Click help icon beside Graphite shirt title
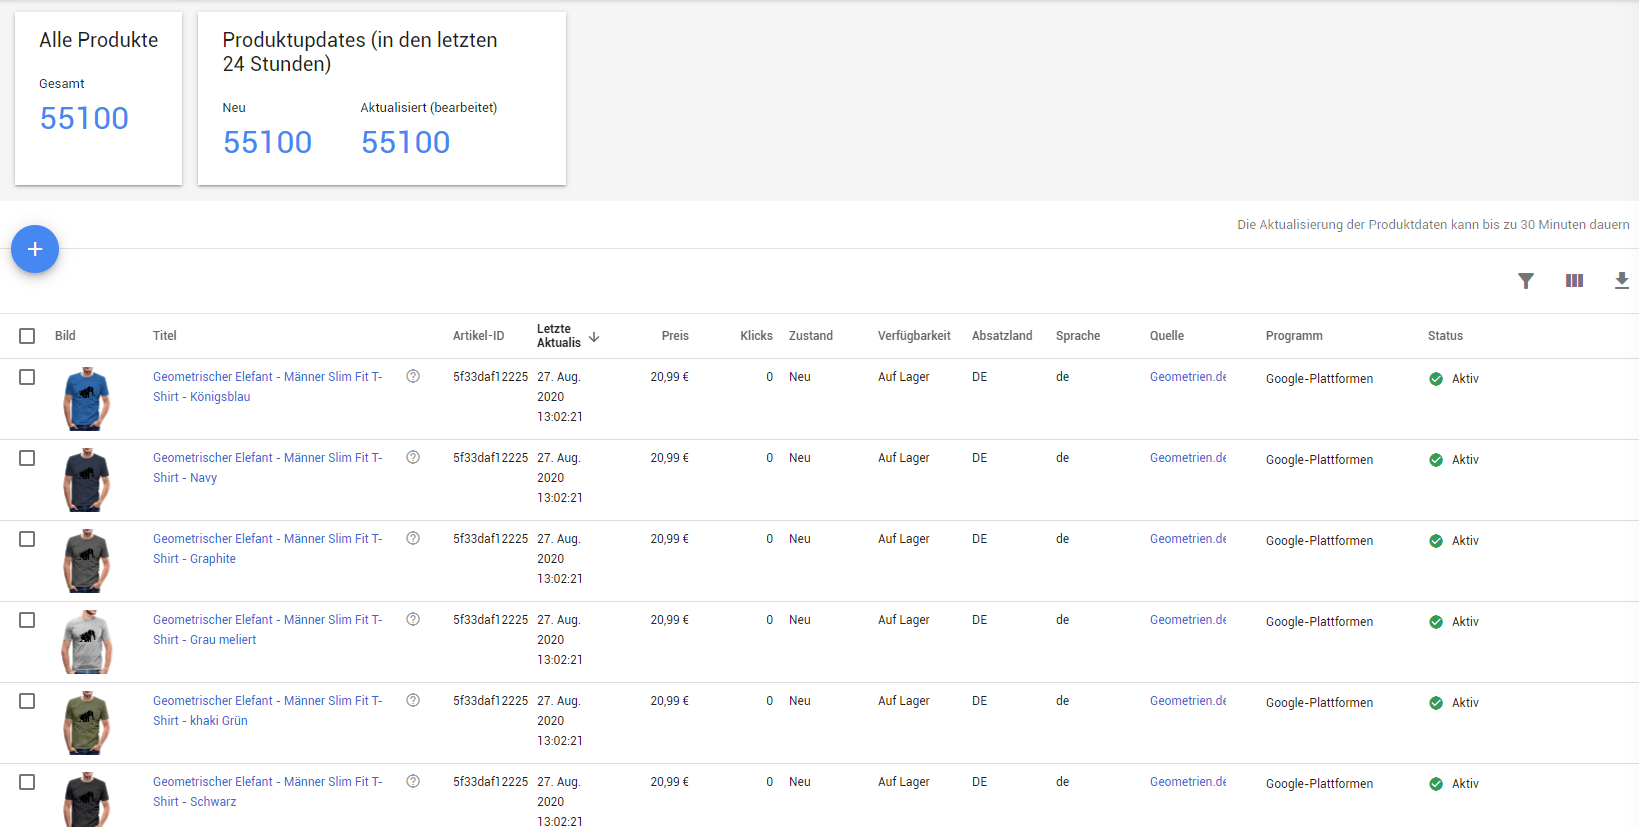 (x=413, y=539)
